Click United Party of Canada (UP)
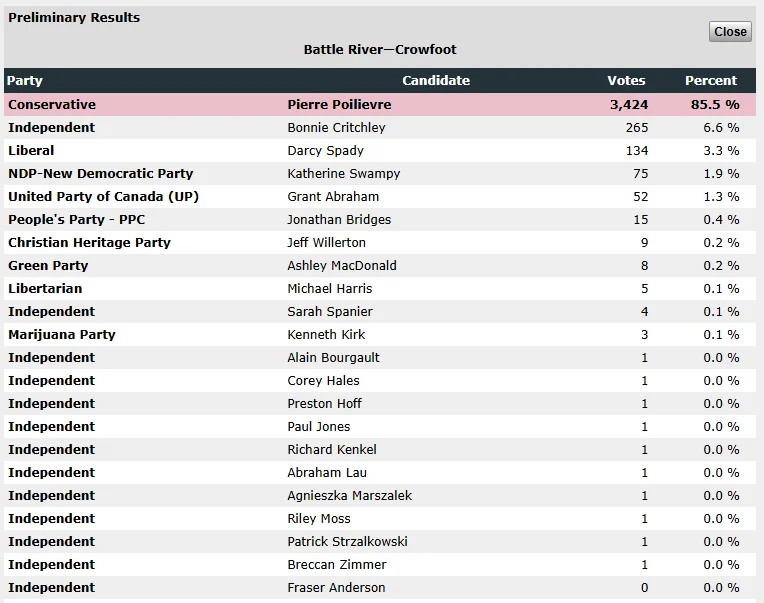 (103, 196)
